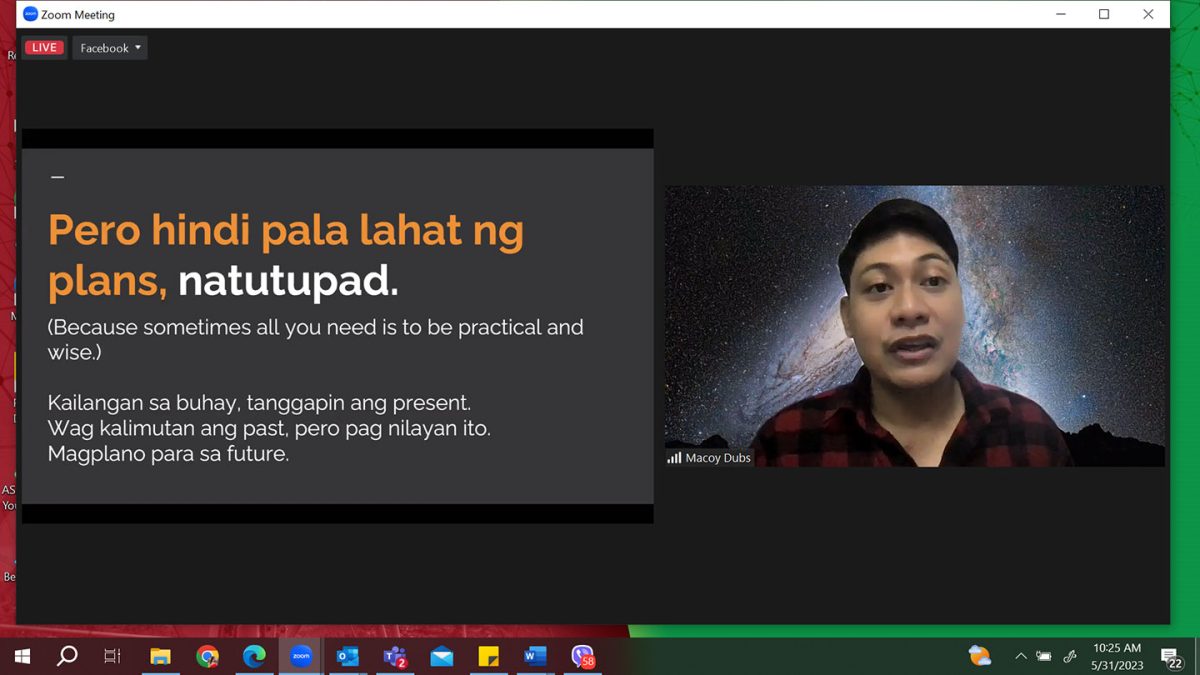Open Sticky Notes from the taskbar
The image size is (1200, 675).
tap(488, 656)
